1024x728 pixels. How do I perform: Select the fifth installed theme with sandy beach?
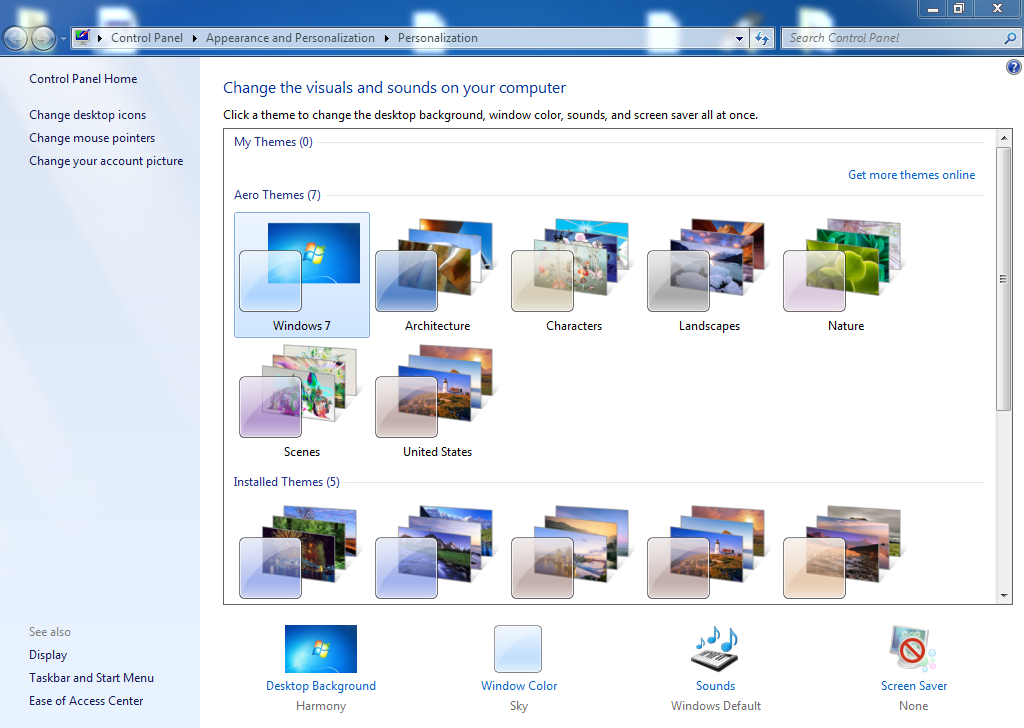pos(842,552)
